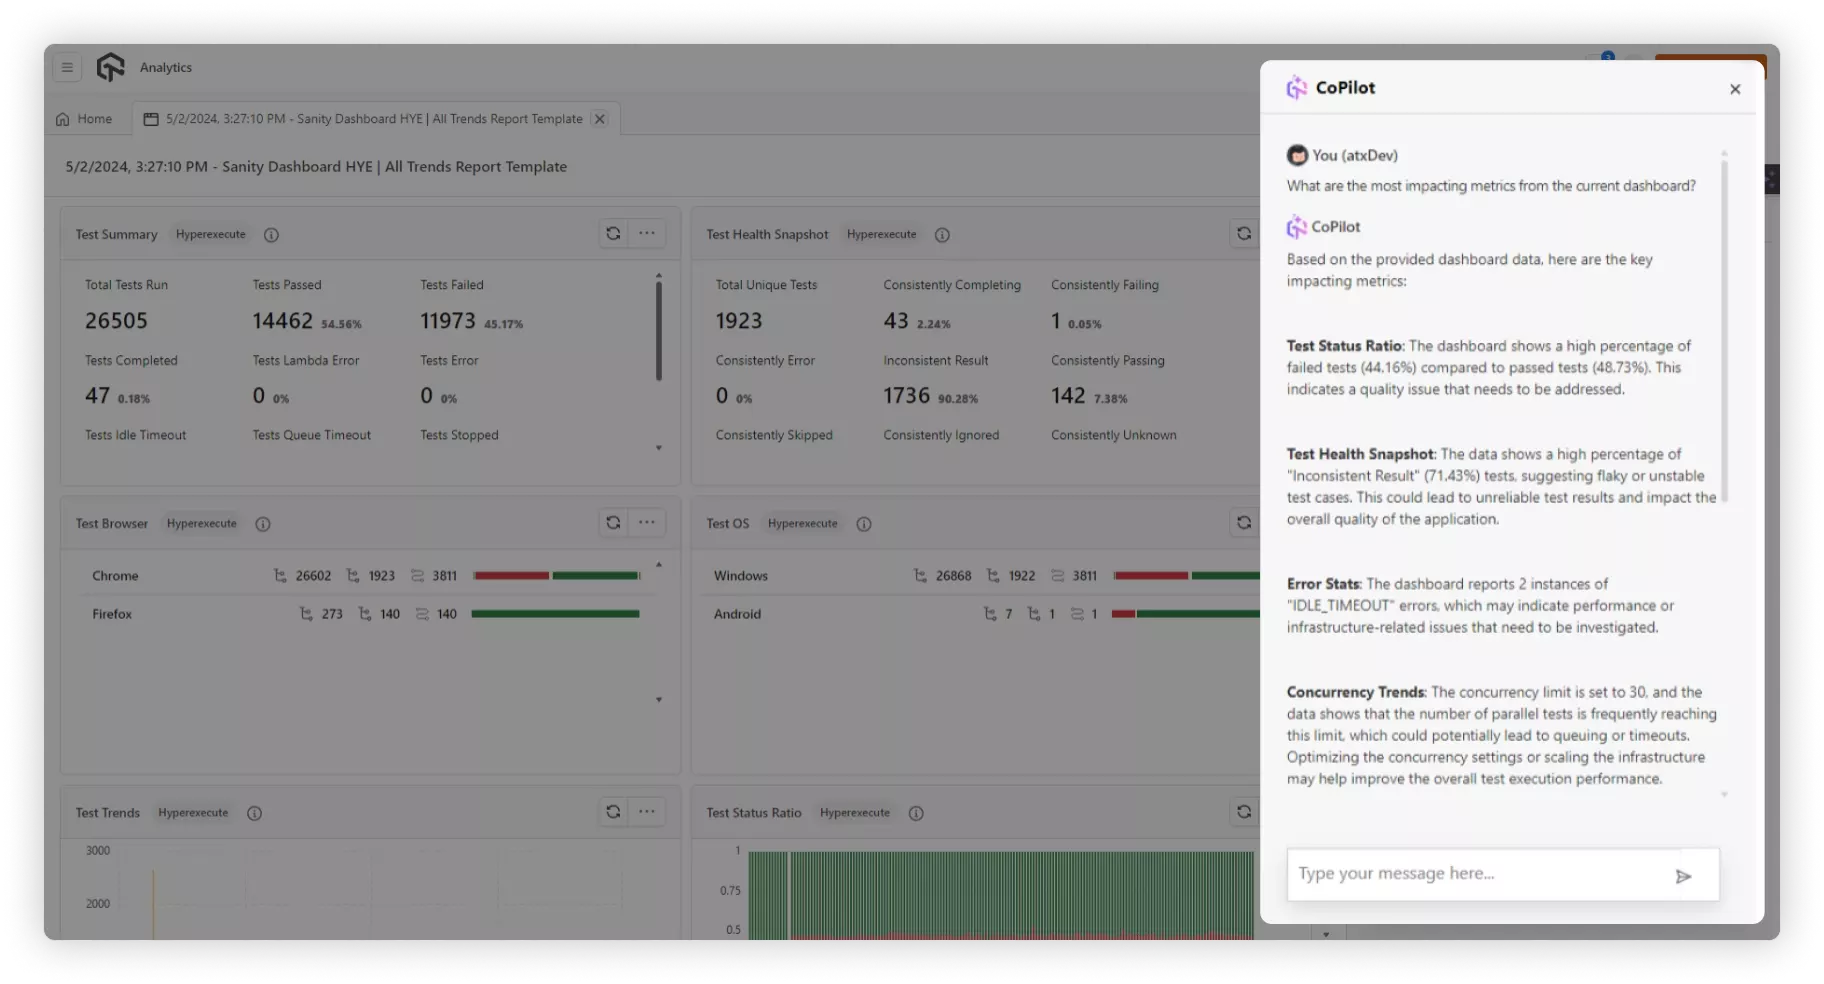Image resolution: width=1824 pixels, height=984 pixels.
Task: Open the hamburger navigation menu
Action: click(x=67, y=67)
